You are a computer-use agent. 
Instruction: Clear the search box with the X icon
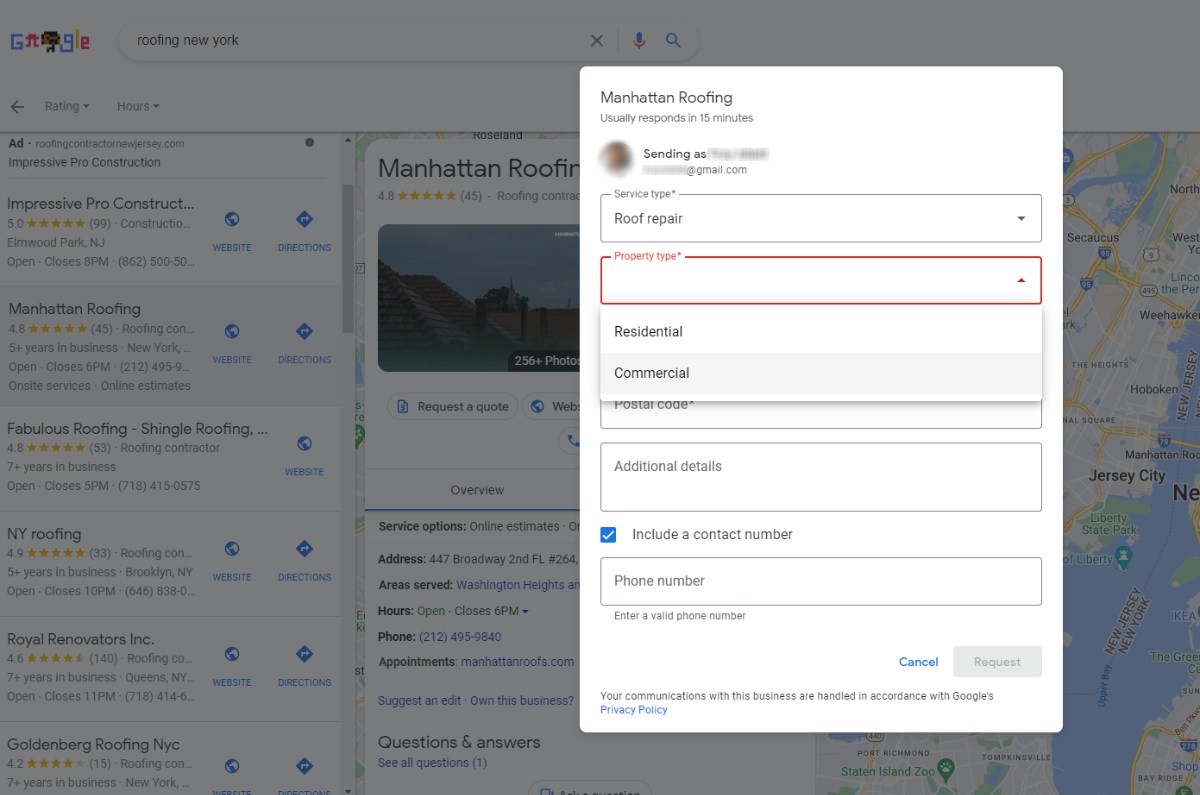pyautogui.click(x=597, y=41)
